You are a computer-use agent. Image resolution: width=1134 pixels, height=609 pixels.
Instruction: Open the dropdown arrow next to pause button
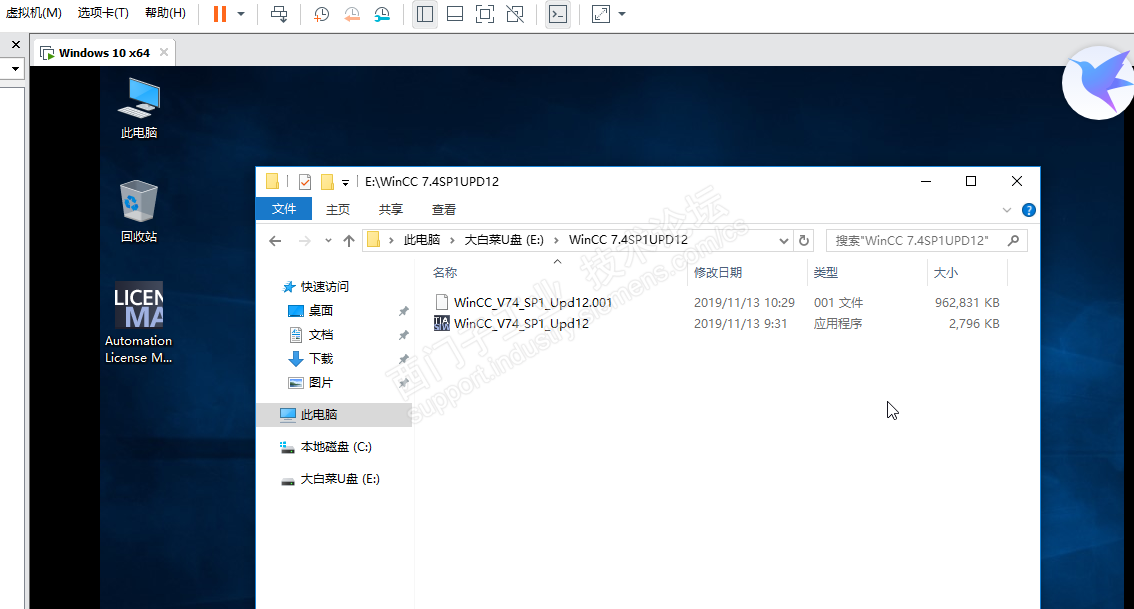coord(241,14)
